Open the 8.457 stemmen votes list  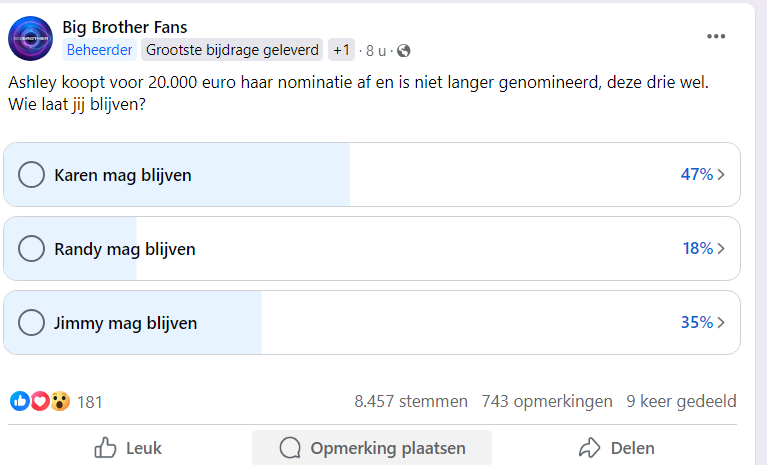click(411, 401)
